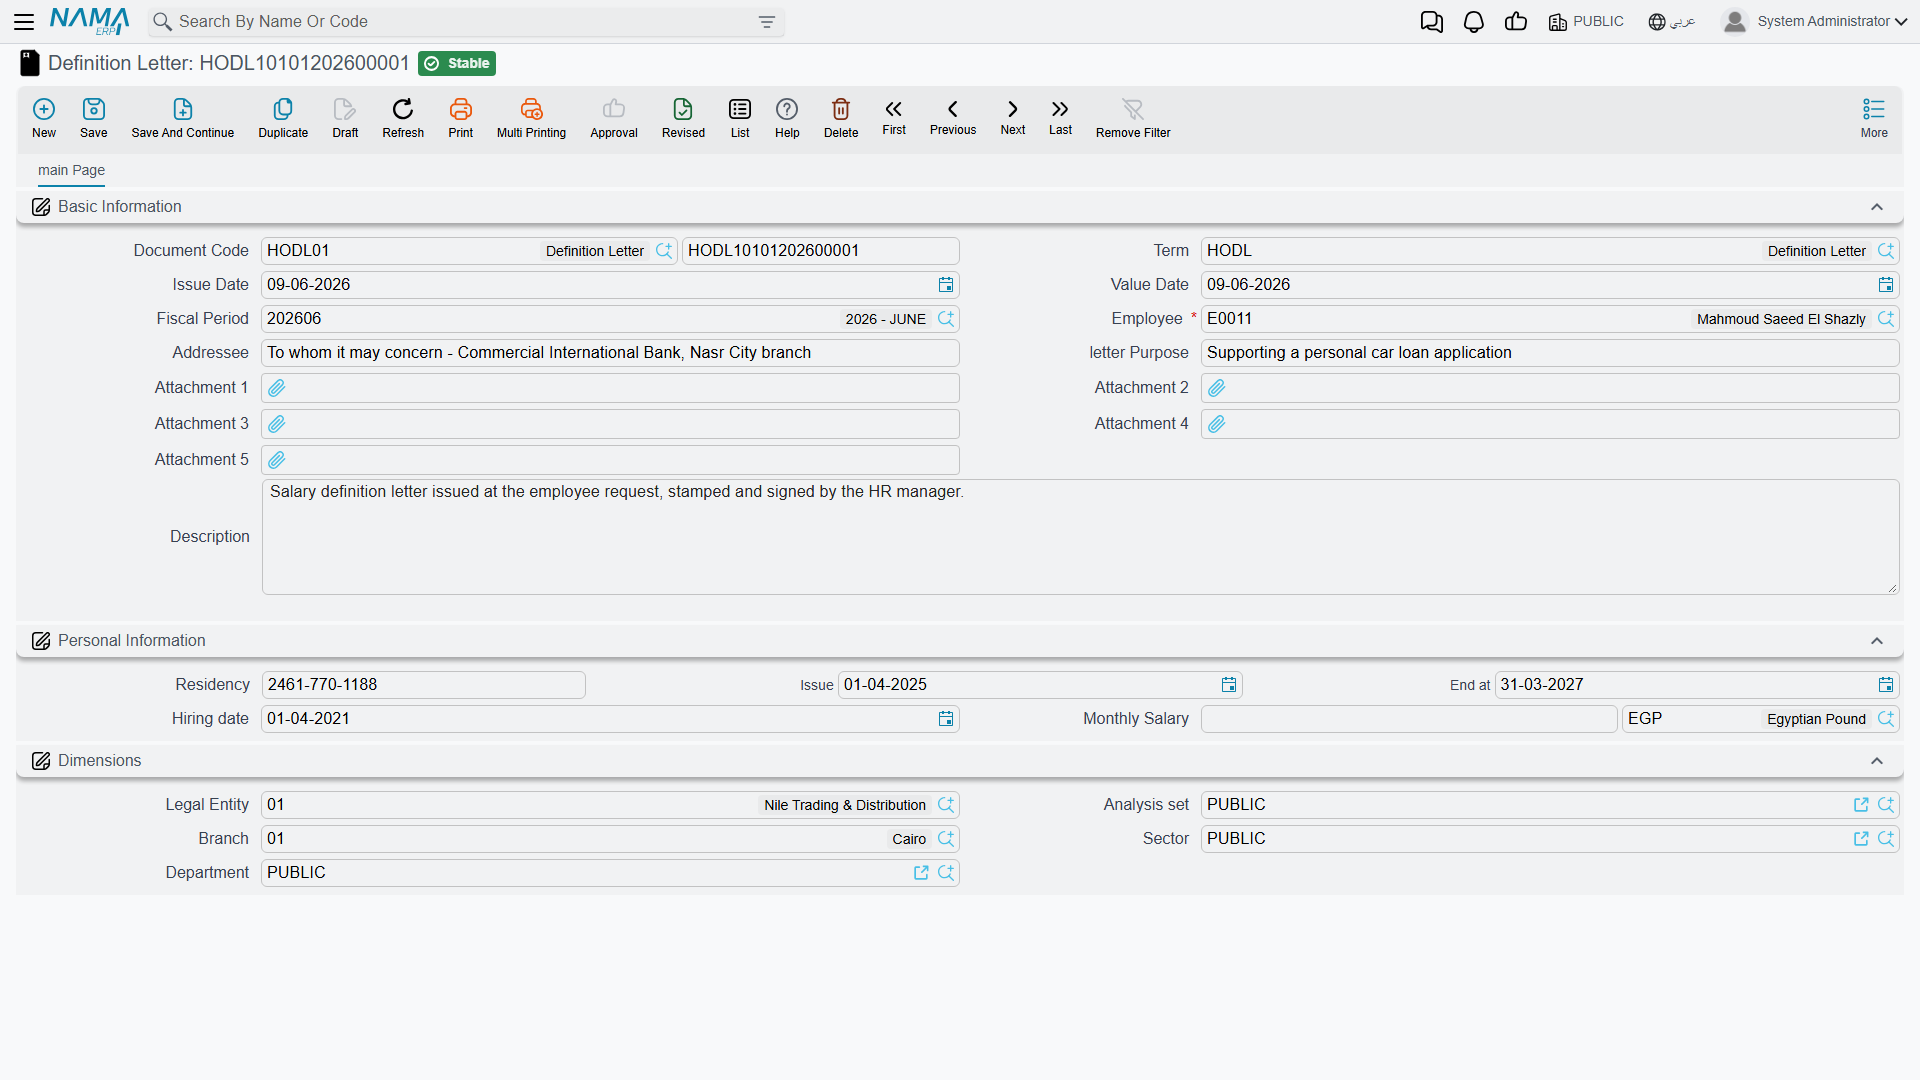1920x1080 pixels.
Task: Open search filter options in search bar
Action: (767, 21)
